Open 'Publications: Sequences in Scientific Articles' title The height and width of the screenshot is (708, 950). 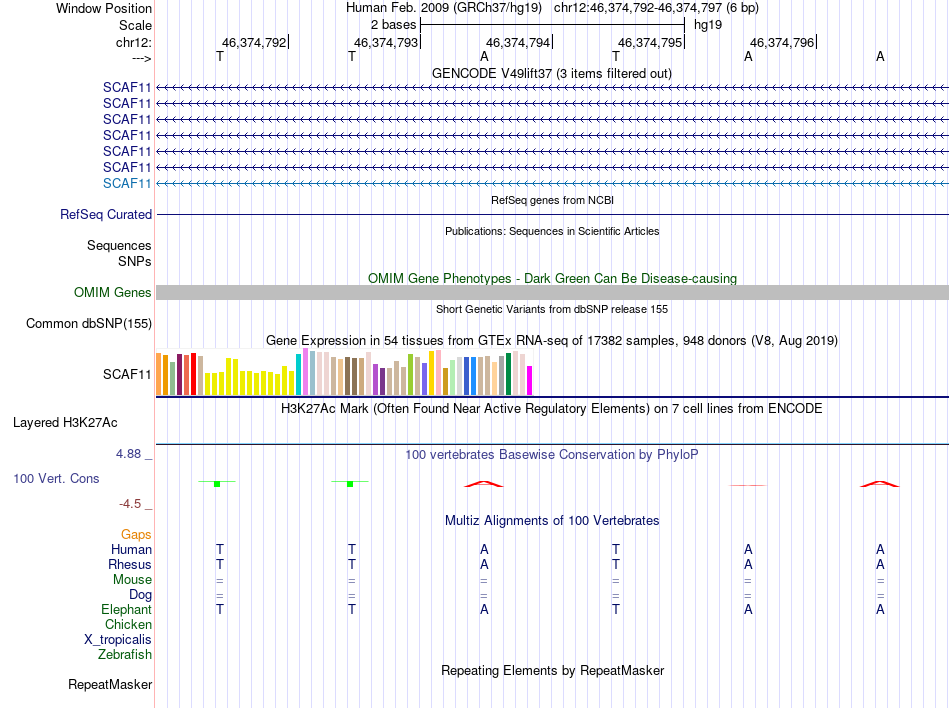552,231
